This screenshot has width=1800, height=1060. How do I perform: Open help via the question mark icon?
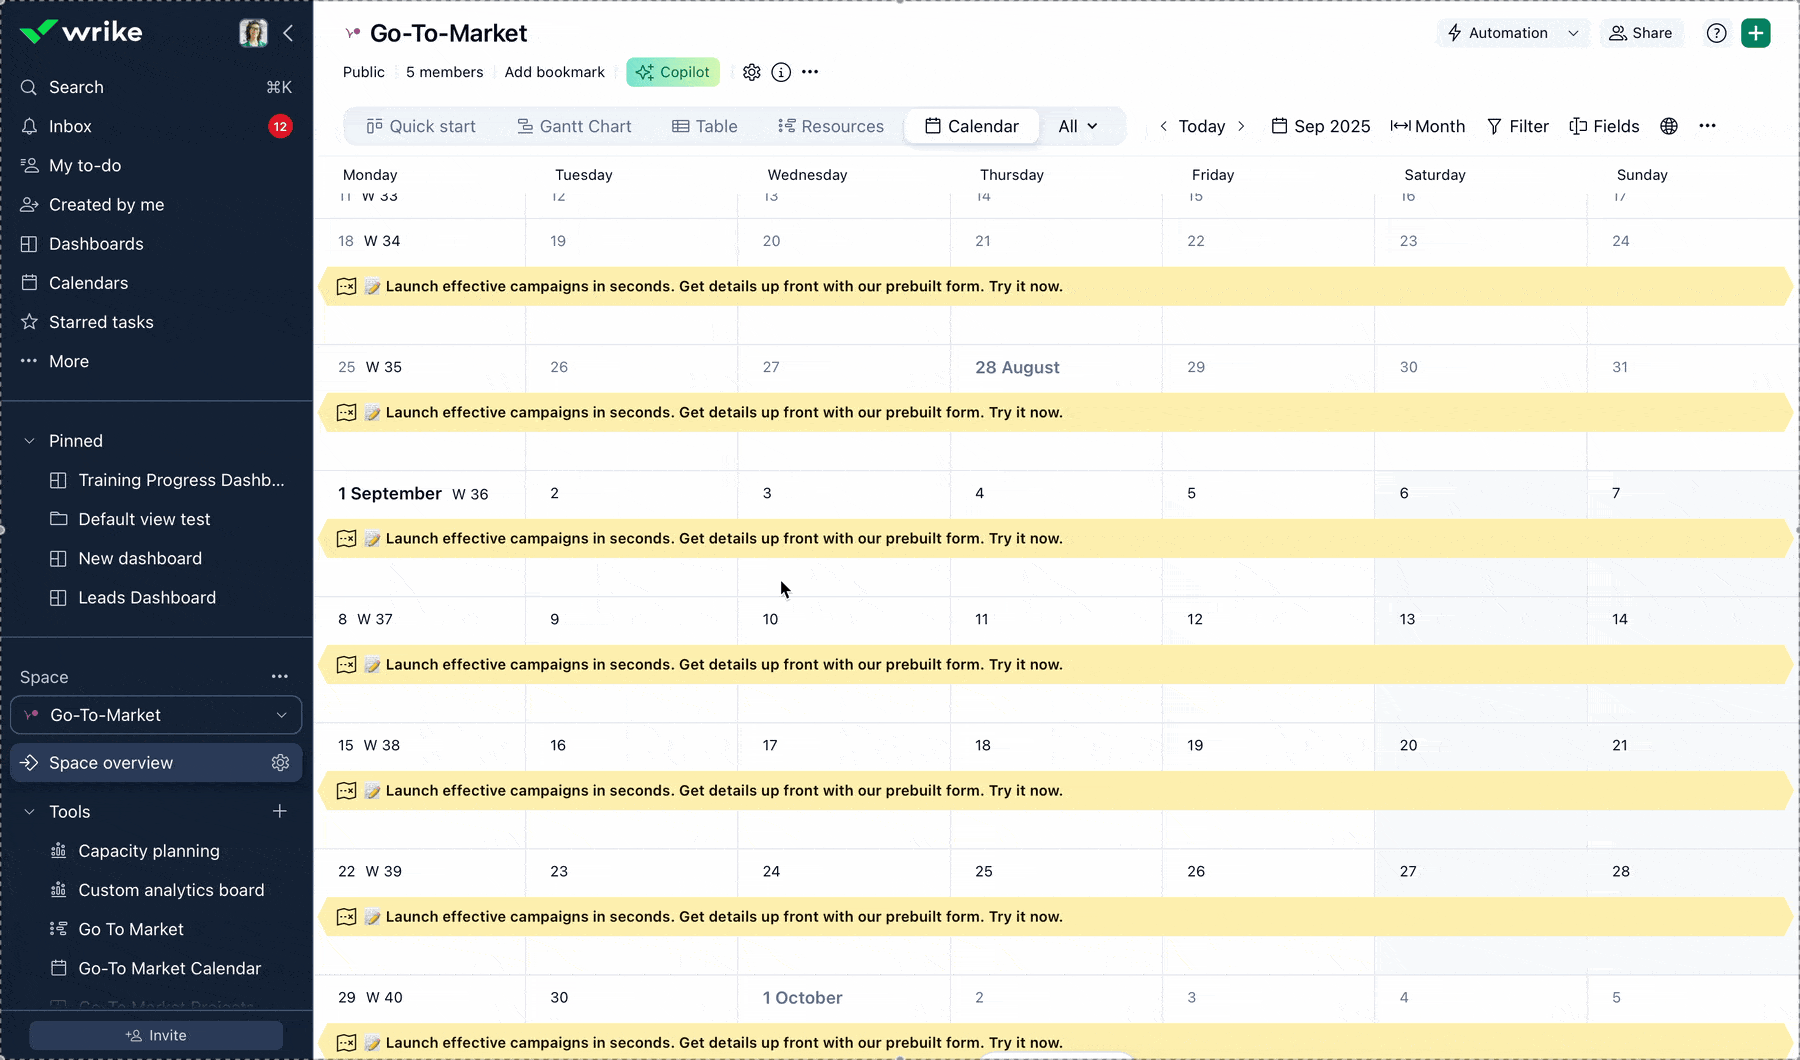(x=1717, y=32)
